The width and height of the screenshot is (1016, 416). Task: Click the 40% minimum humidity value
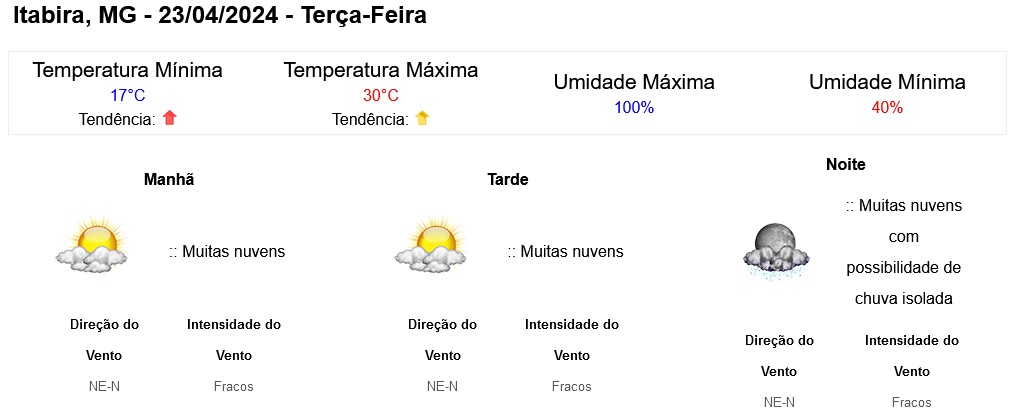[x=887, y=108]
